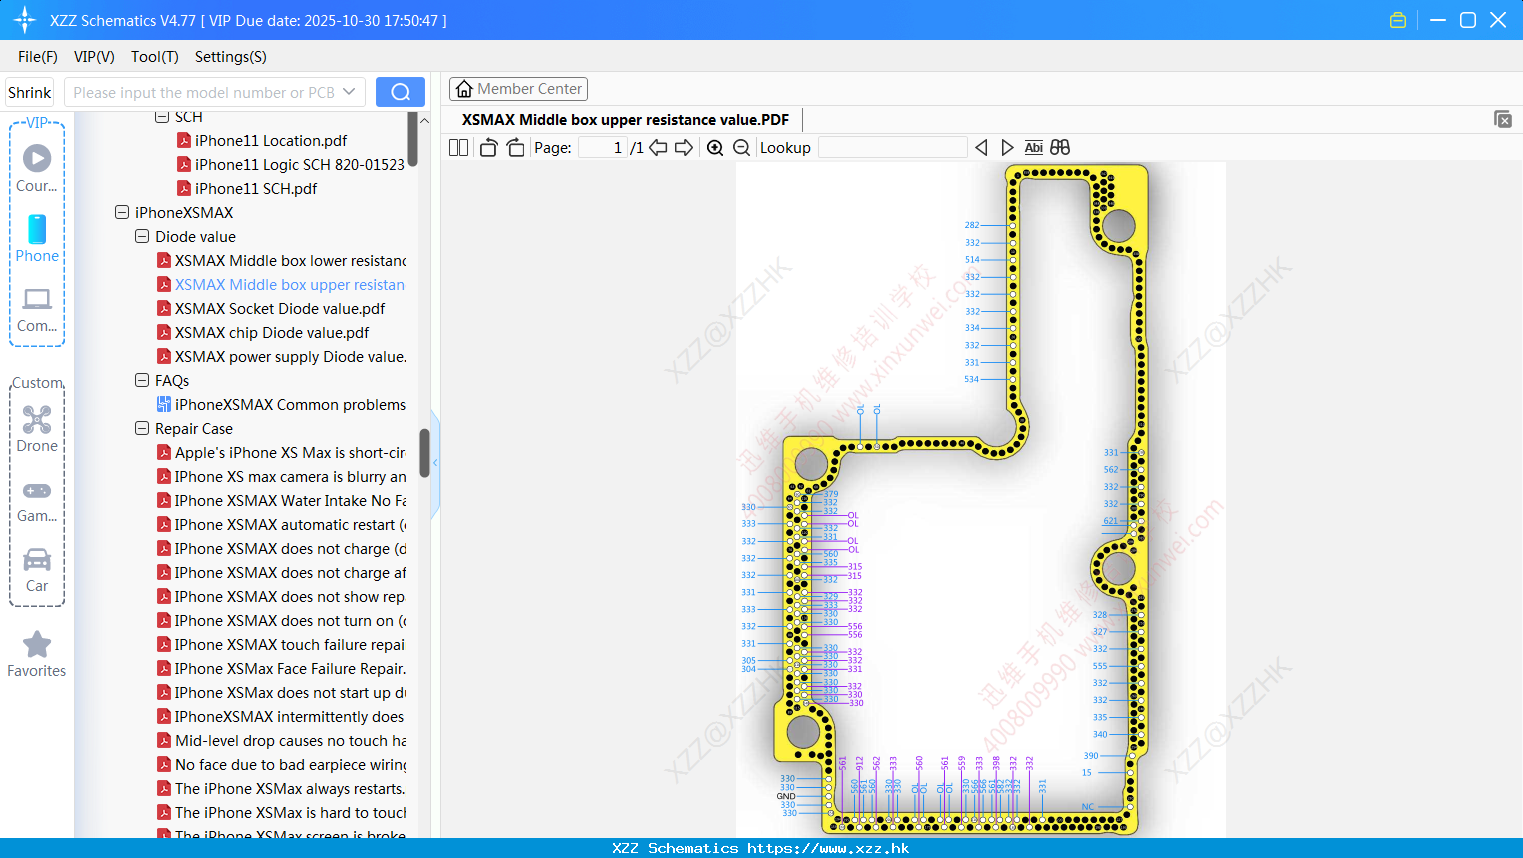Zoom out of the PDF

[x=741, y=148]
